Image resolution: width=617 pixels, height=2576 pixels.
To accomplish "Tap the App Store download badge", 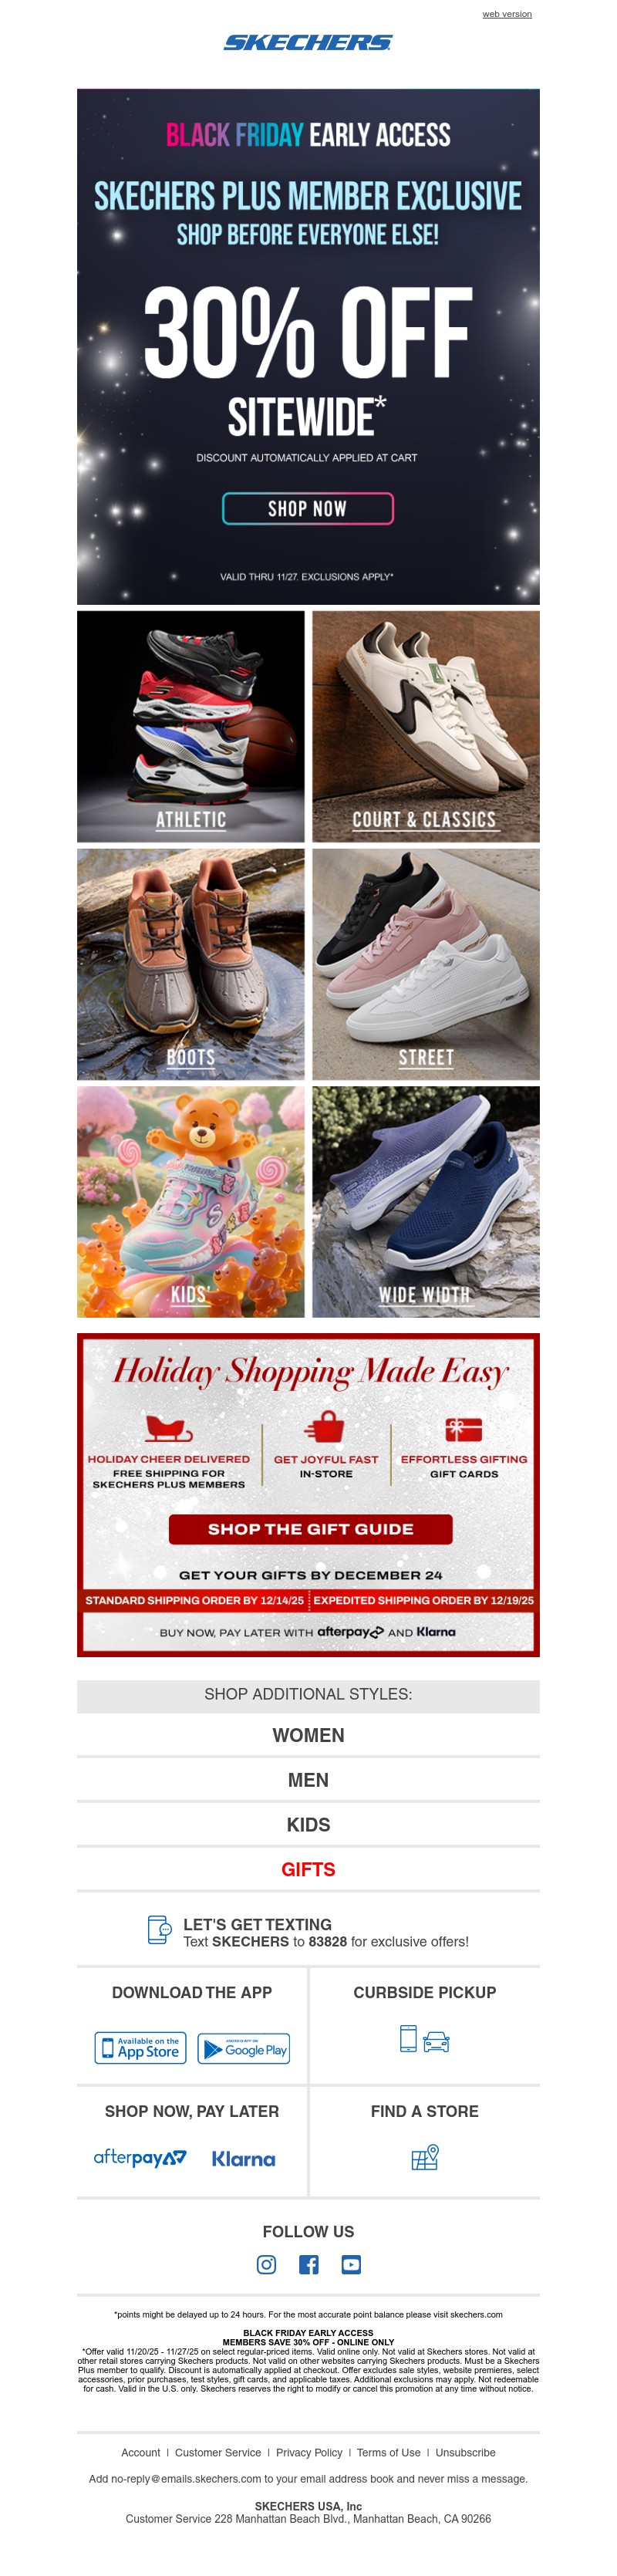I will pos(143,2048).
